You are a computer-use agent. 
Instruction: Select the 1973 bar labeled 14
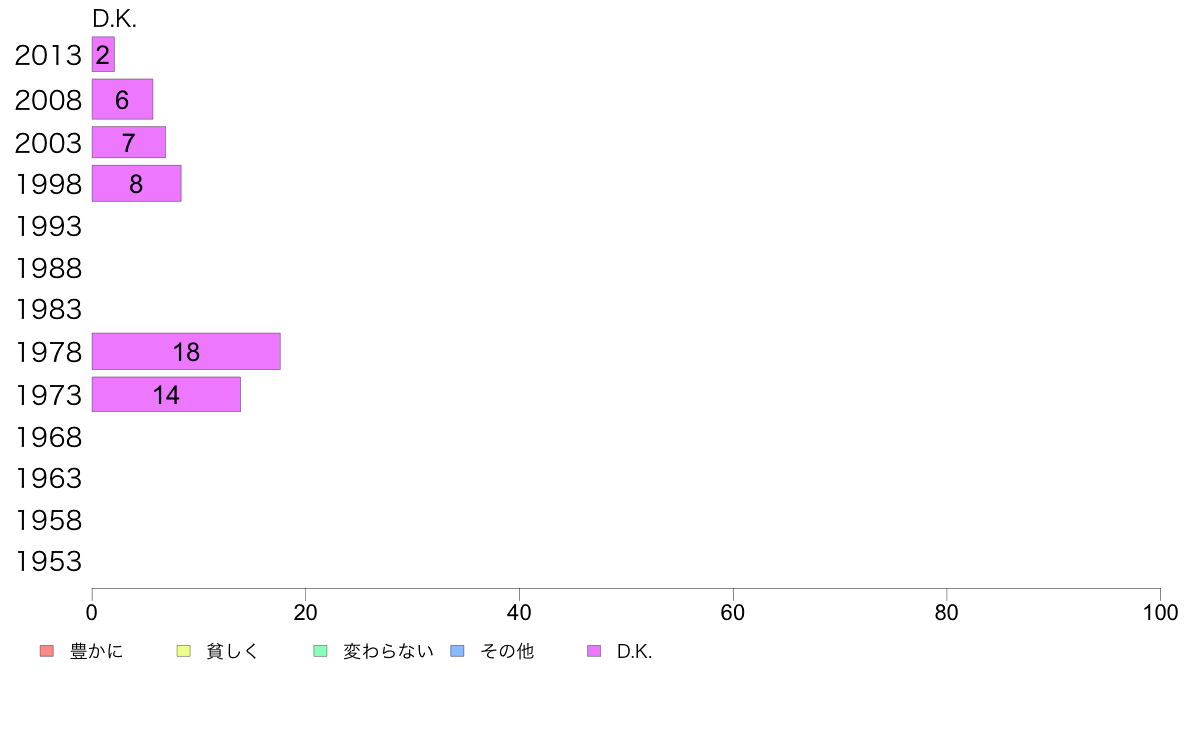coord(166,394)
